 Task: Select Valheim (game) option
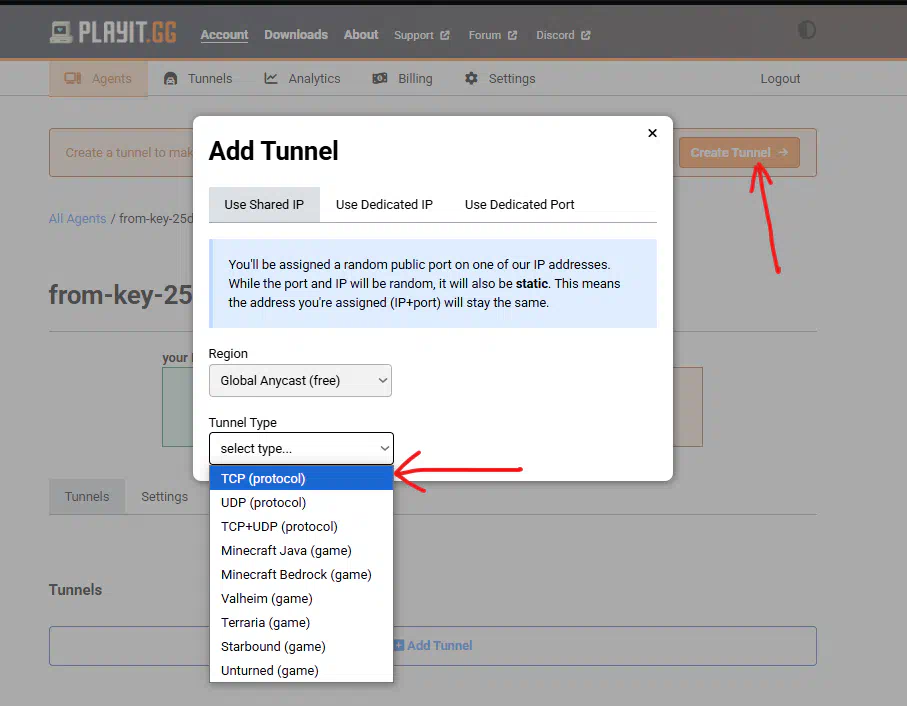301,598
